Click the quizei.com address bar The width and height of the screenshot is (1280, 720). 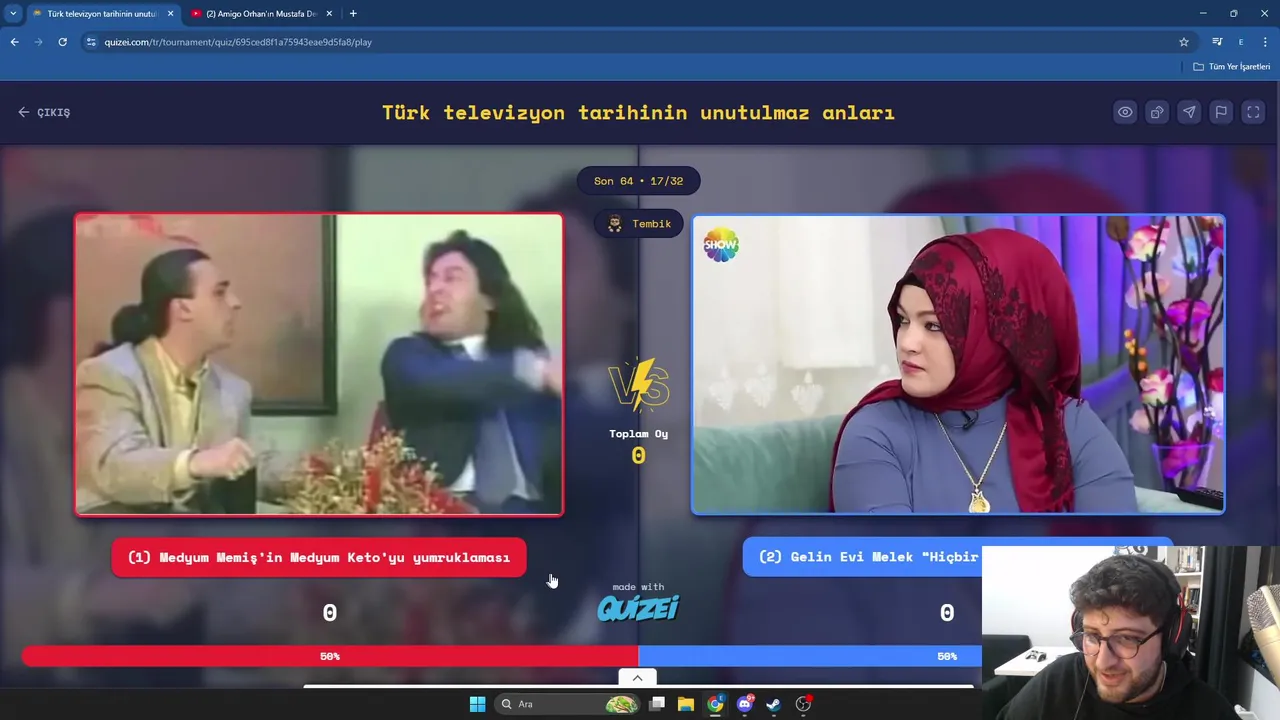(636, 42)
